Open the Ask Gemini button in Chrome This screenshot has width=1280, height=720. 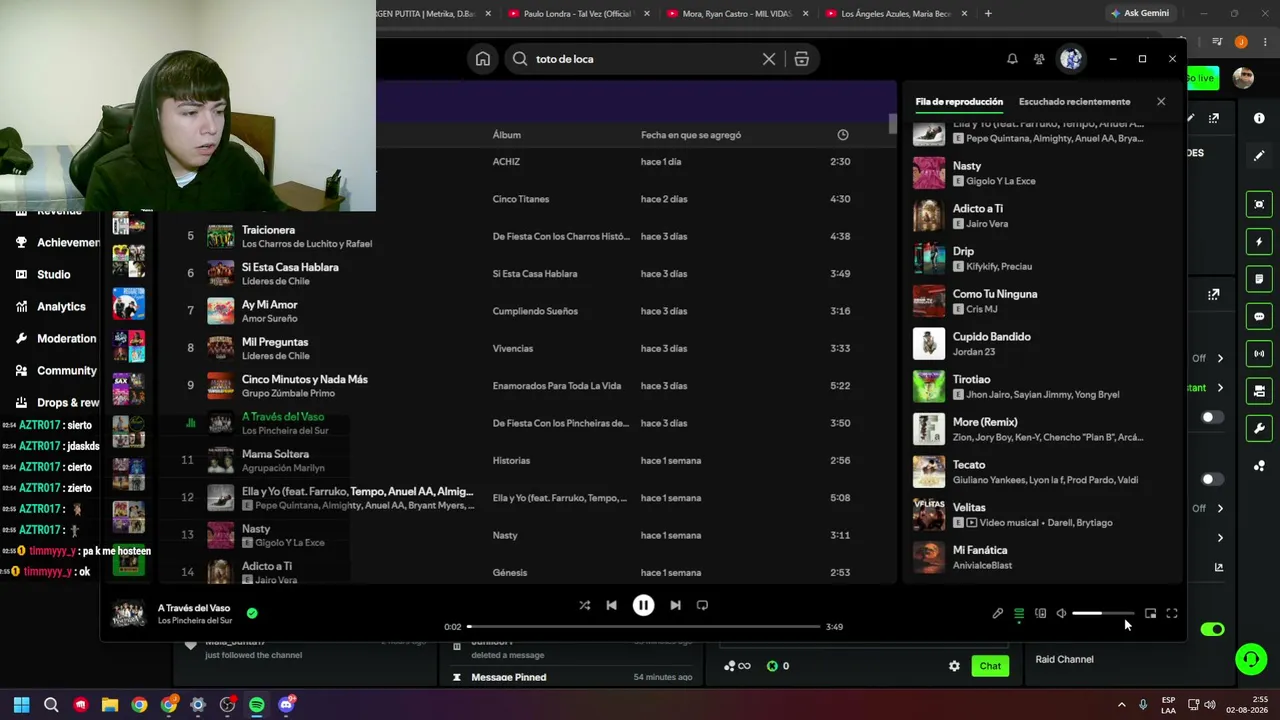(x=1139, y=13)
